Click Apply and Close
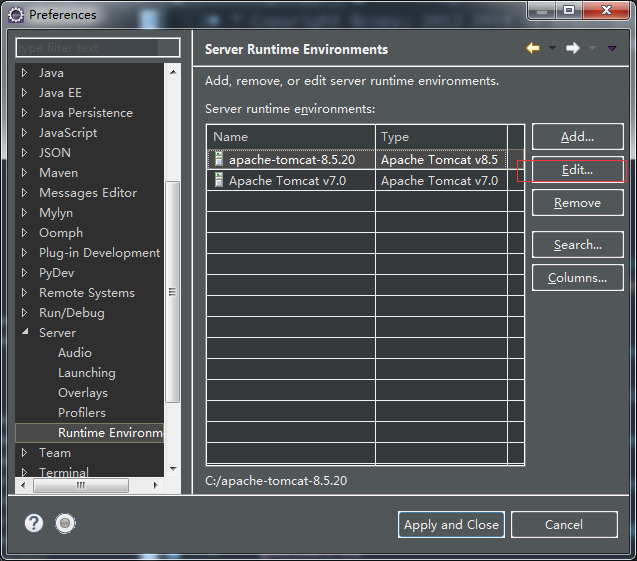The width and height of the screenshot is (637, 561). [451, 524]
